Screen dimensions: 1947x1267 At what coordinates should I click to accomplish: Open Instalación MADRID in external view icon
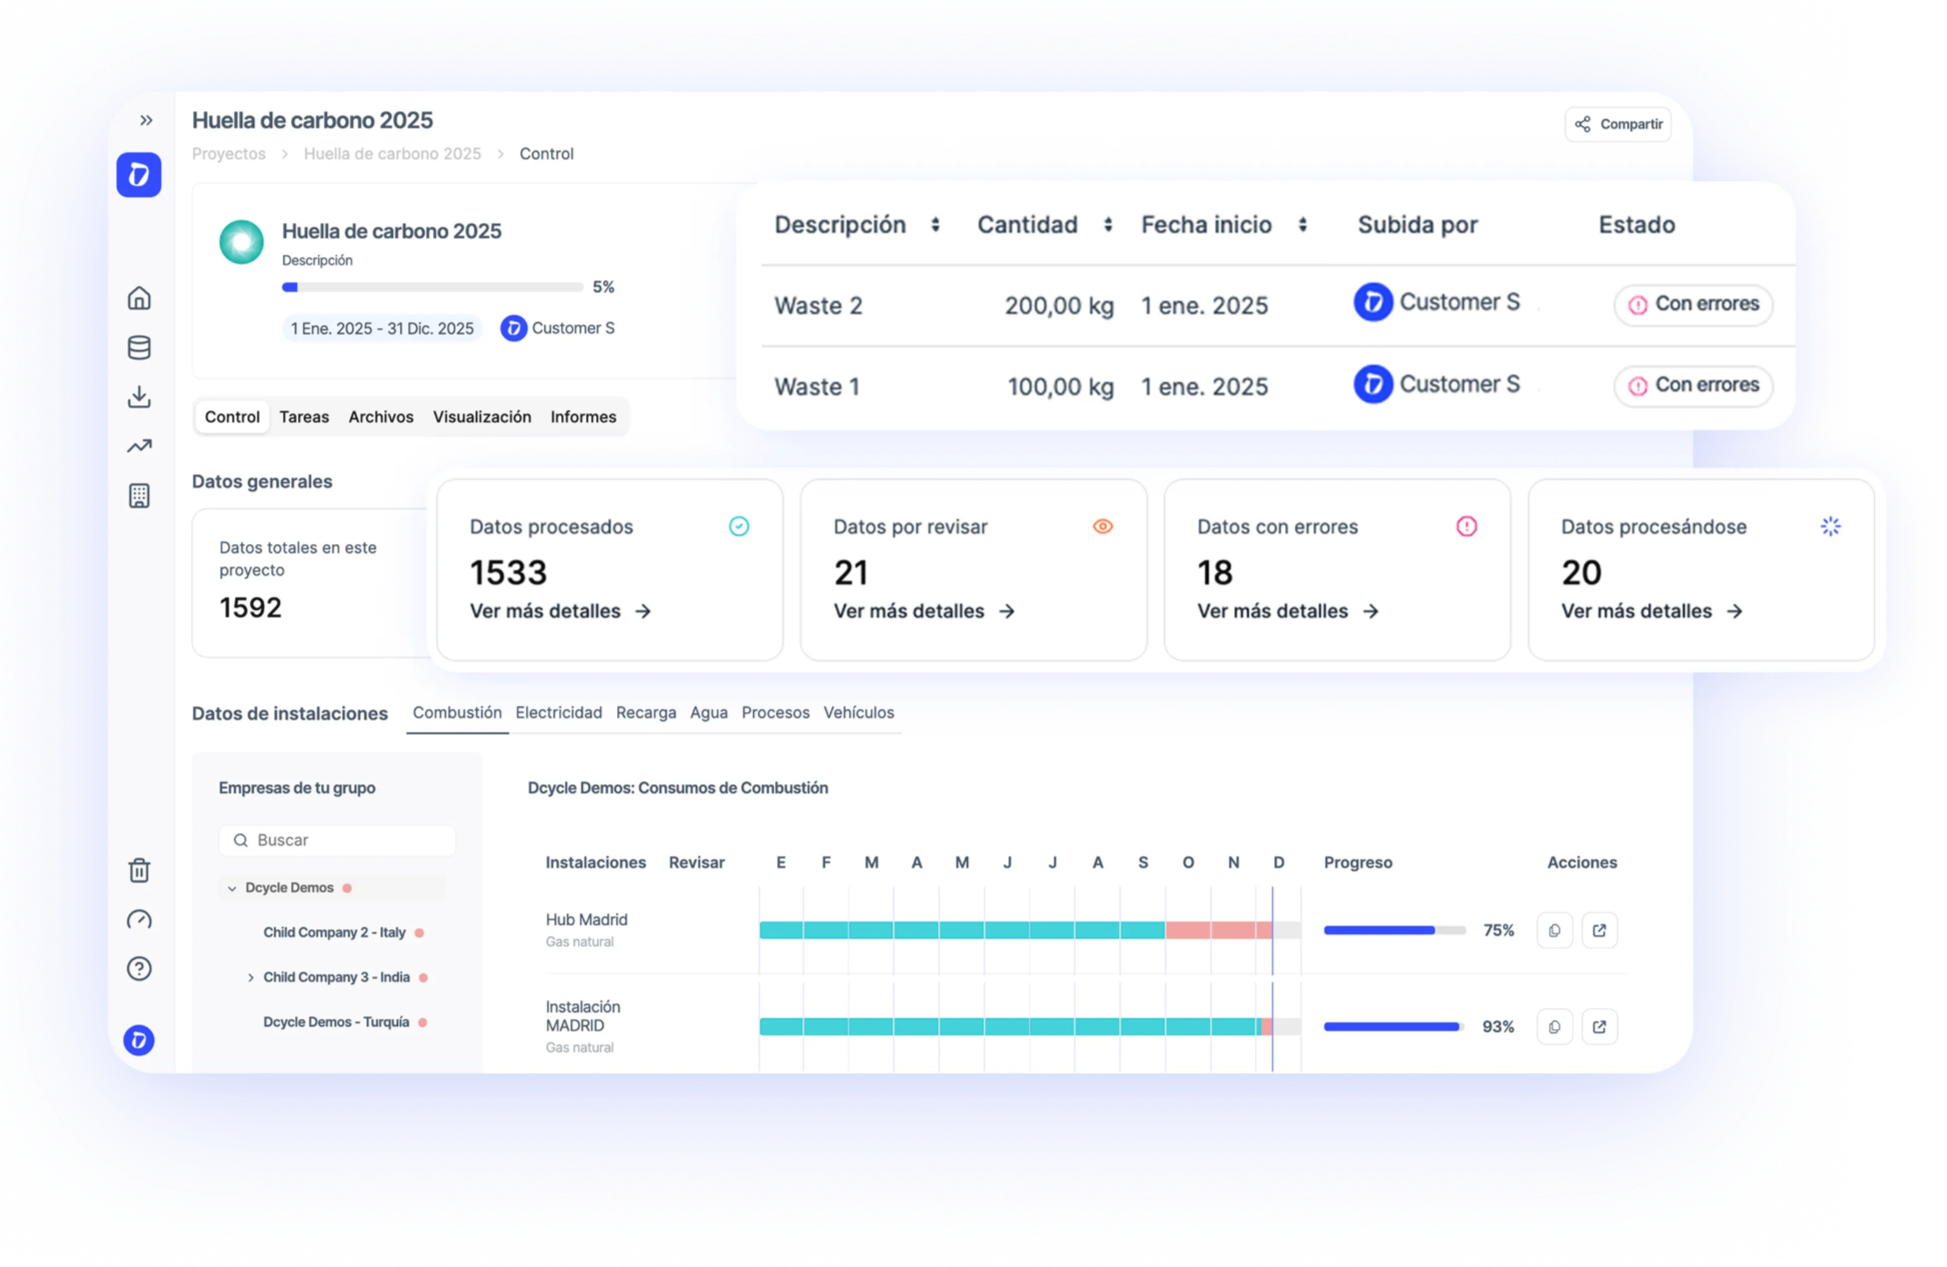click(x=1599, y=1026)
